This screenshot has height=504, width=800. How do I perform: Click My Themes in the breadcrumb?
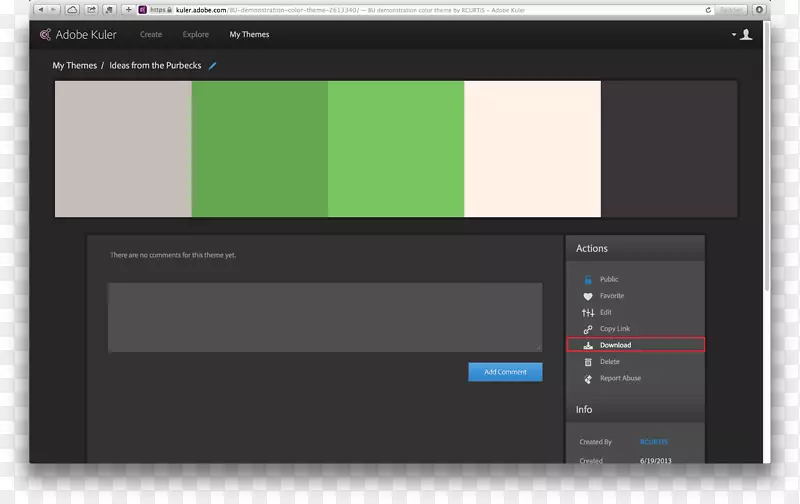tap(75, 66)
